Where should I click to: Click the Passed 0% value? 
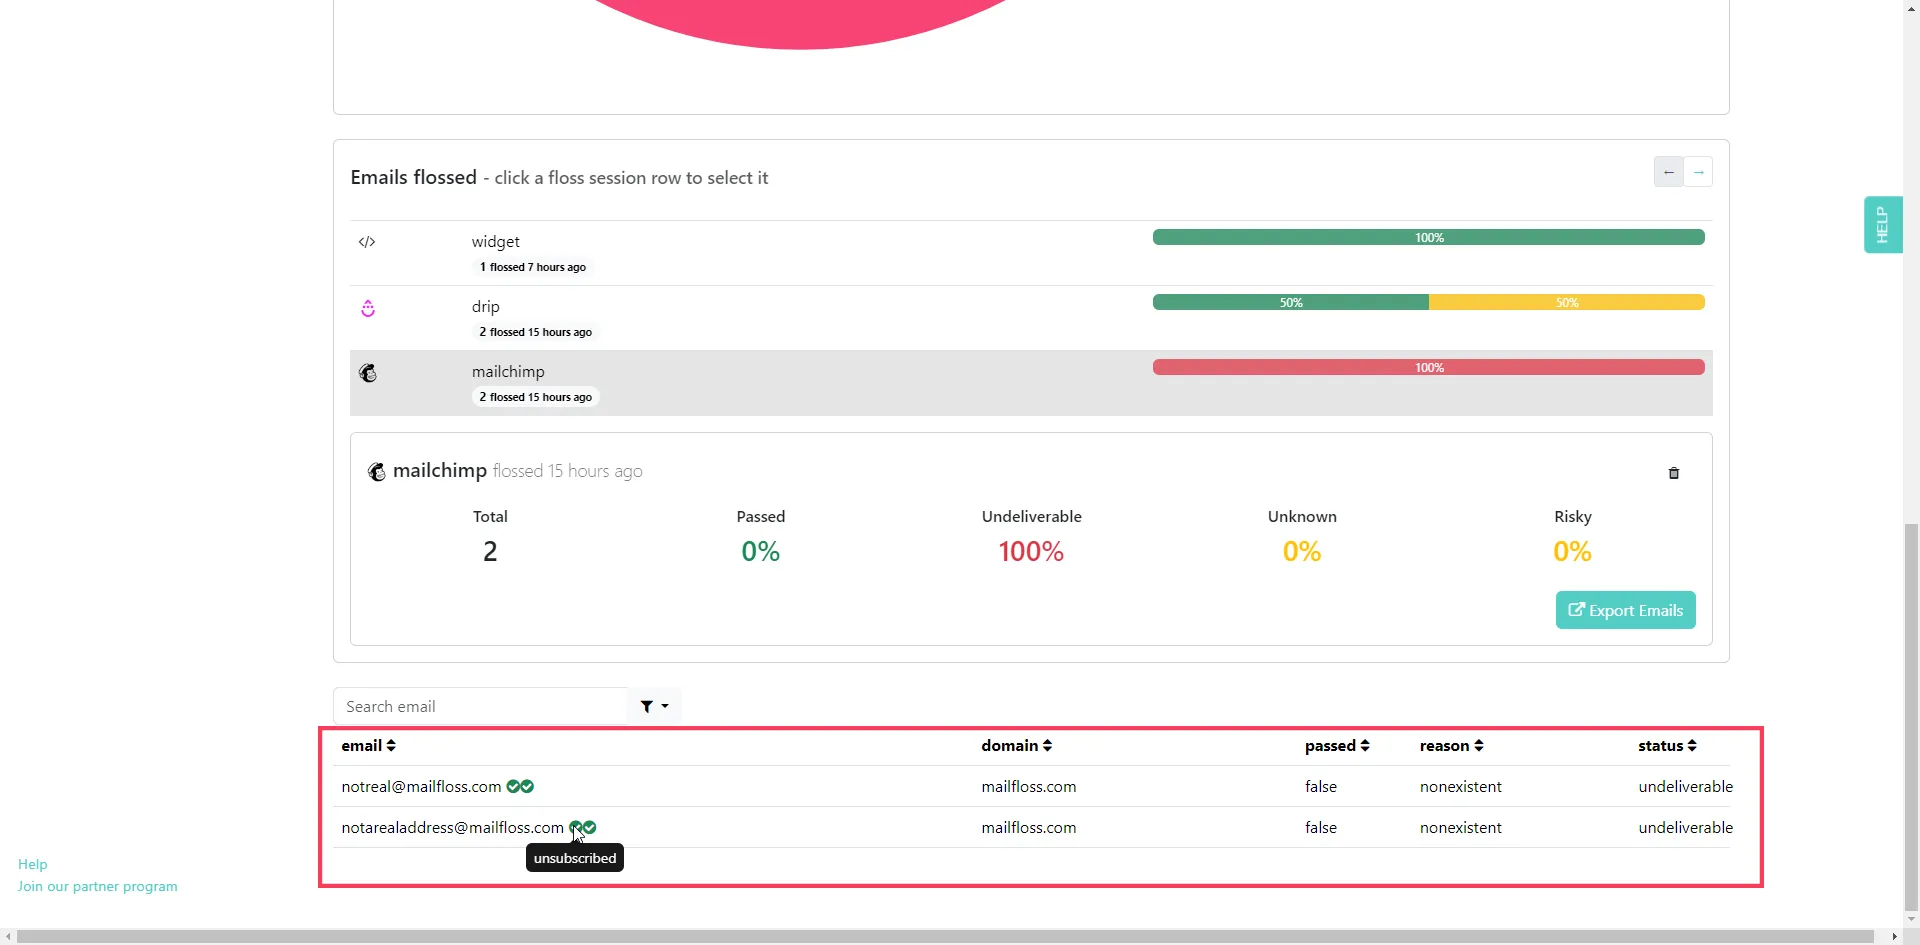761,552
